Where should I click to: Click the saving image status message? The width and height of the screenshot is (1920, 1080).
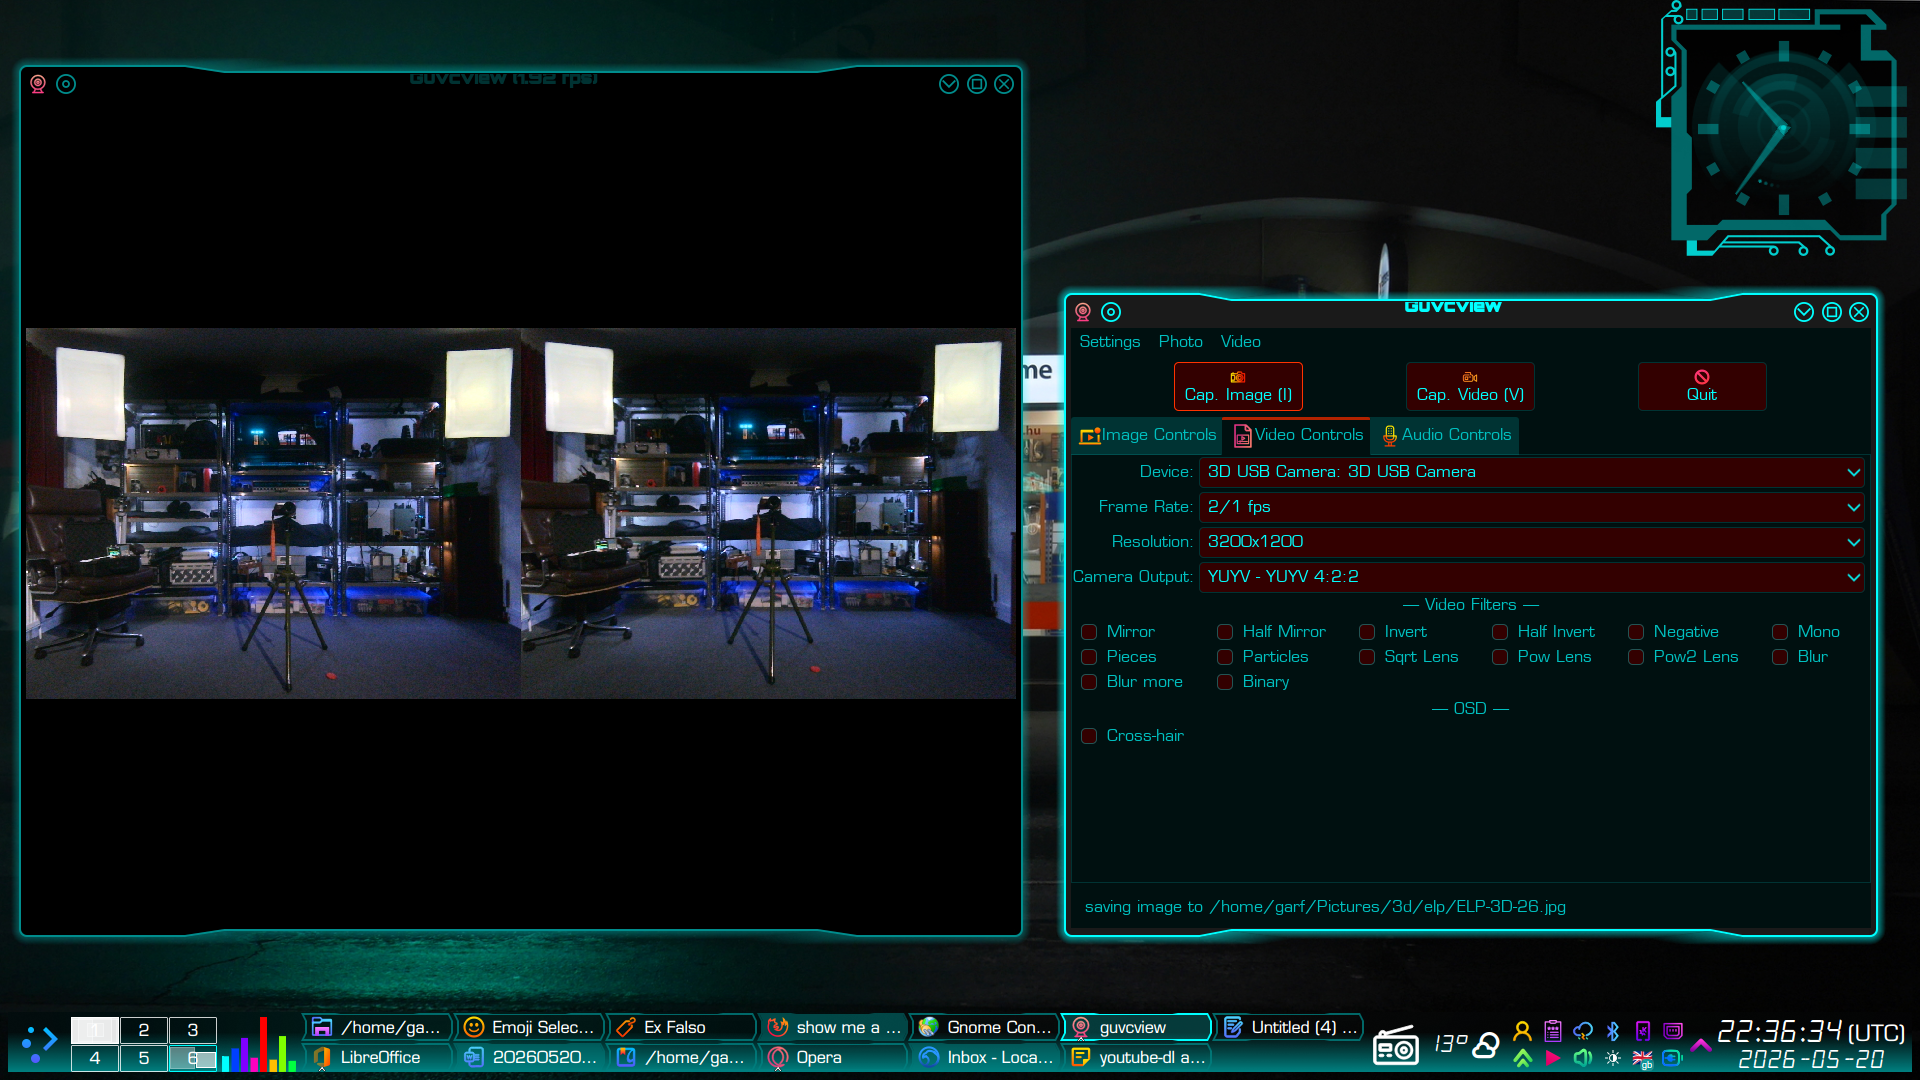[x=1325, y=907]
